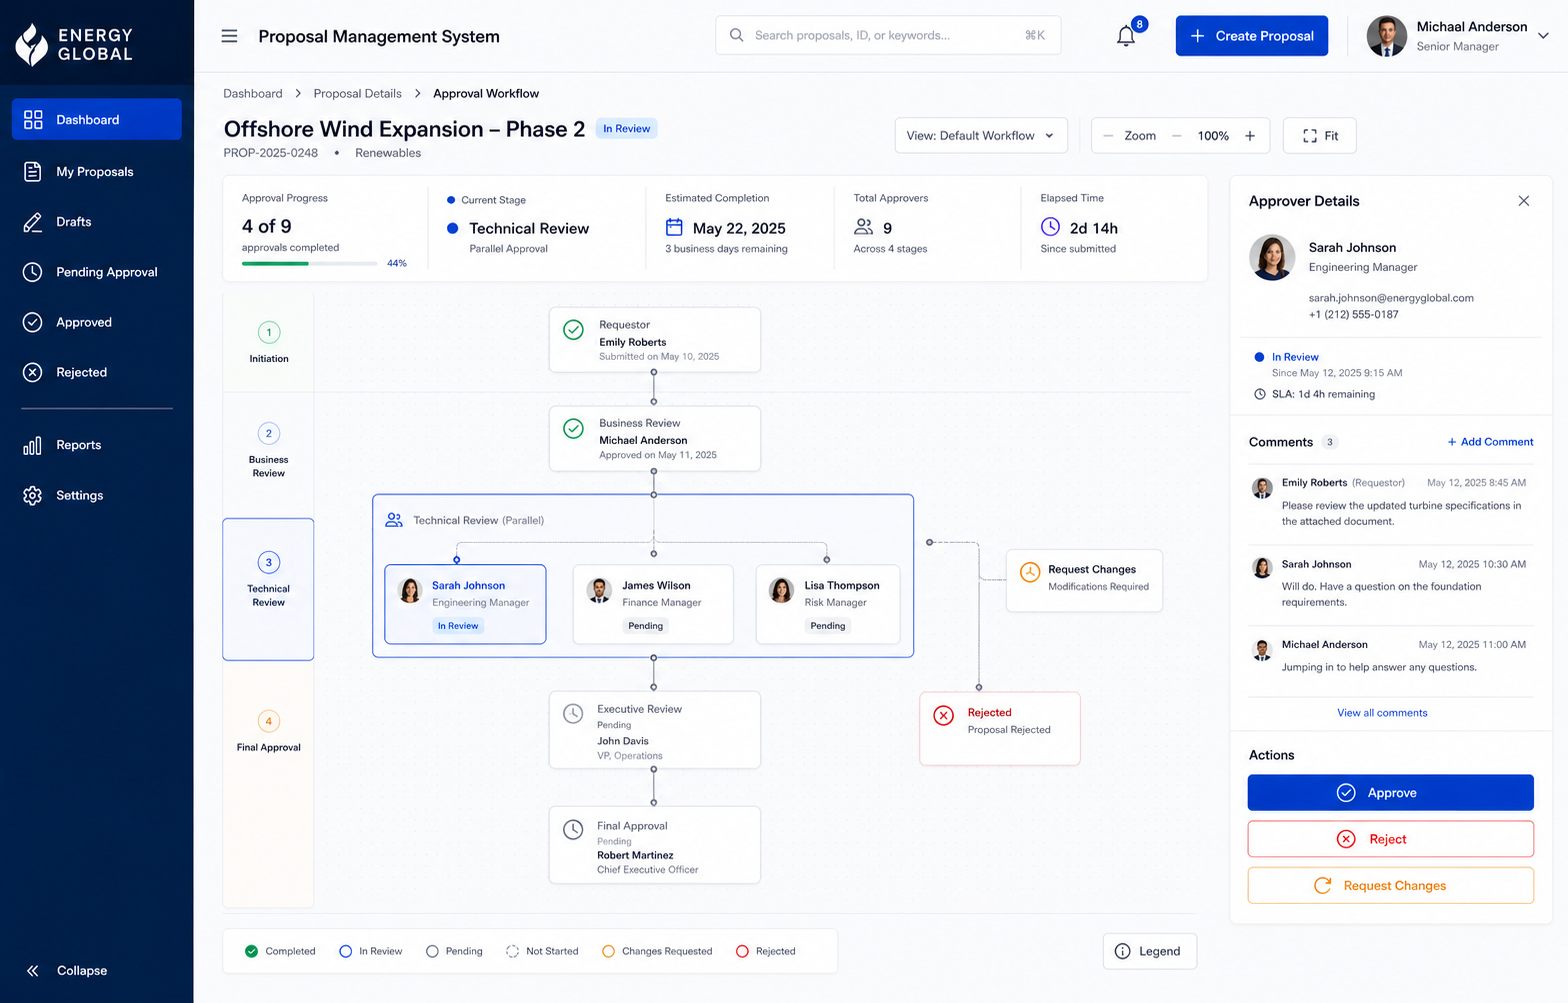Expand the Michael Anderson user menu
Viewport: 1568px width, 1003px height.
pos(1543,36)
